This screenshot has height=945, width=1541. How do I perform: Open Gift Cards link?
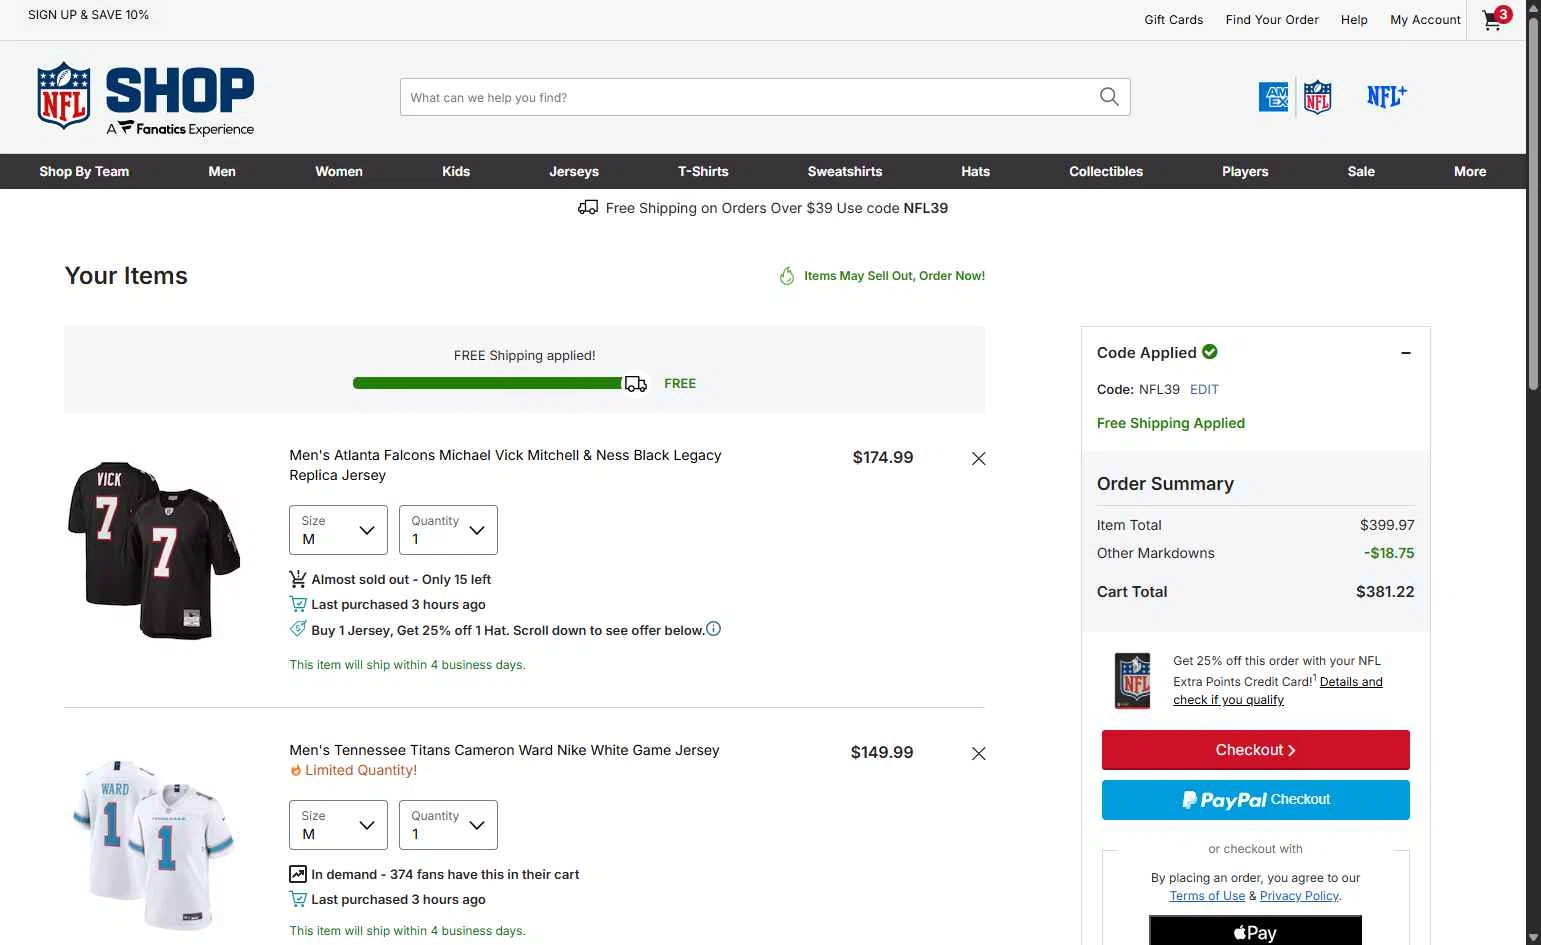(x=1174, y=20)
